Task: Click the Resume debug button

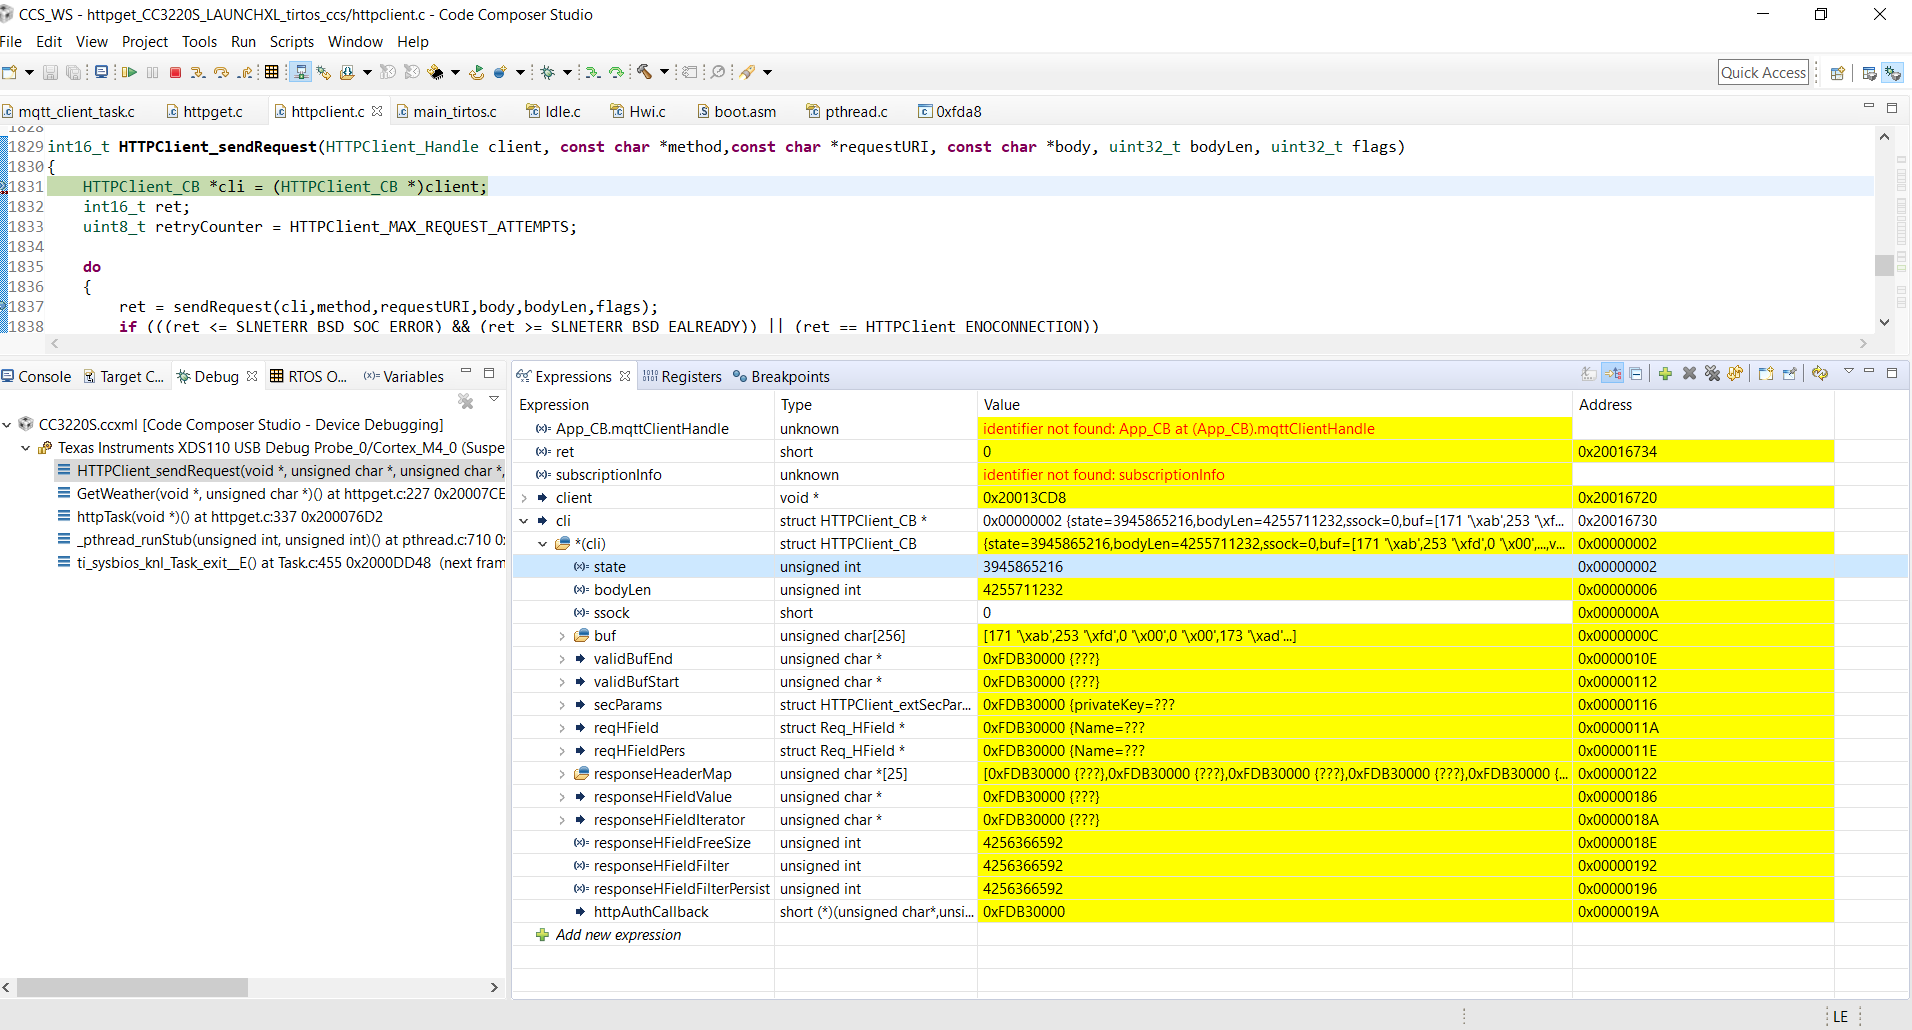Action: click(129, 72)
